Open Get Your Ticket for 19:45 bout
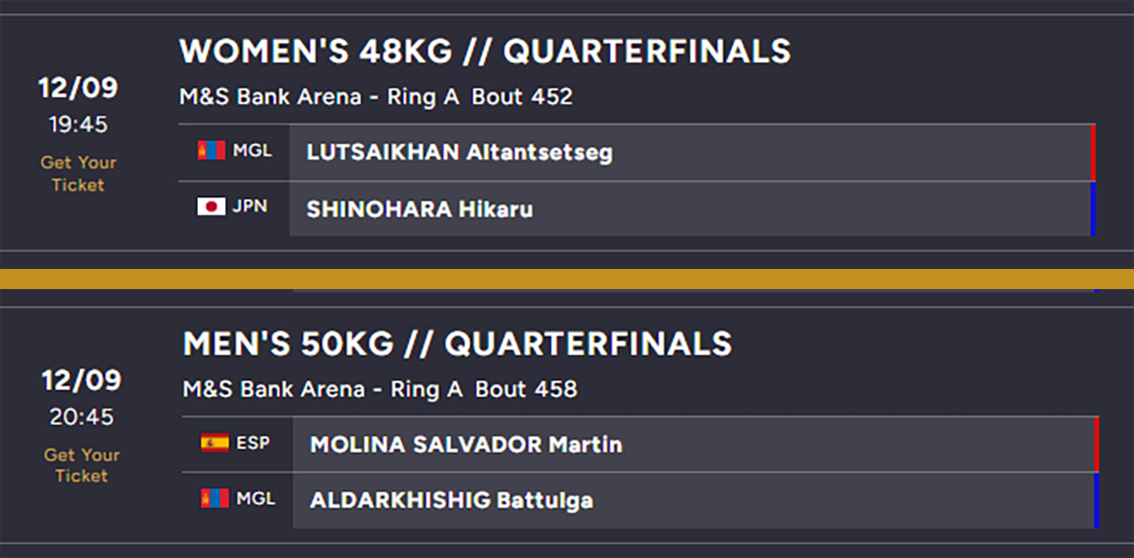Image resolution: width=1134 pixels, height=558 pixels. [x=78, y=173]
